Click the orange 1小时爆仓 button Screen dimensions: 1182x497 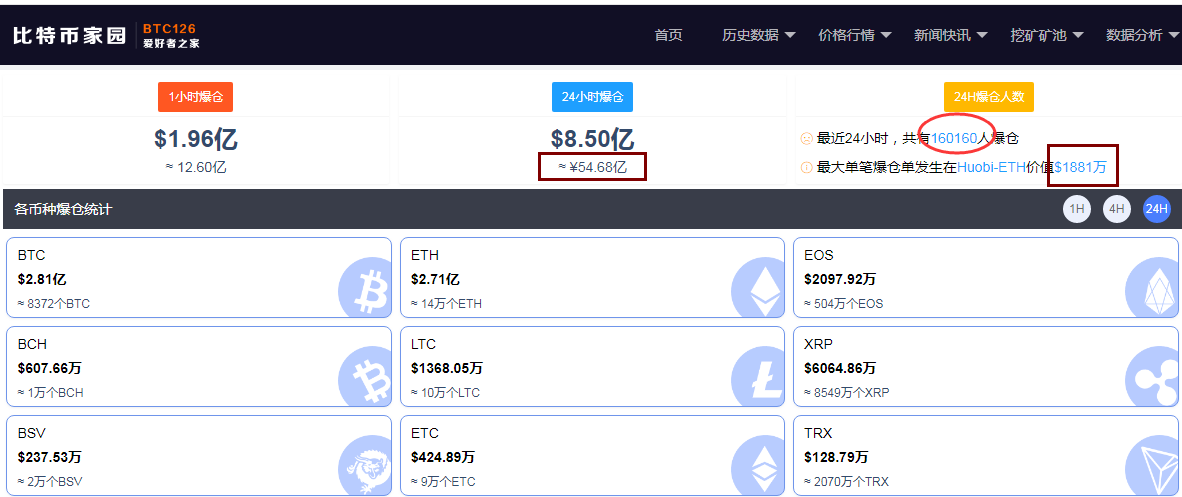point(195,97)
